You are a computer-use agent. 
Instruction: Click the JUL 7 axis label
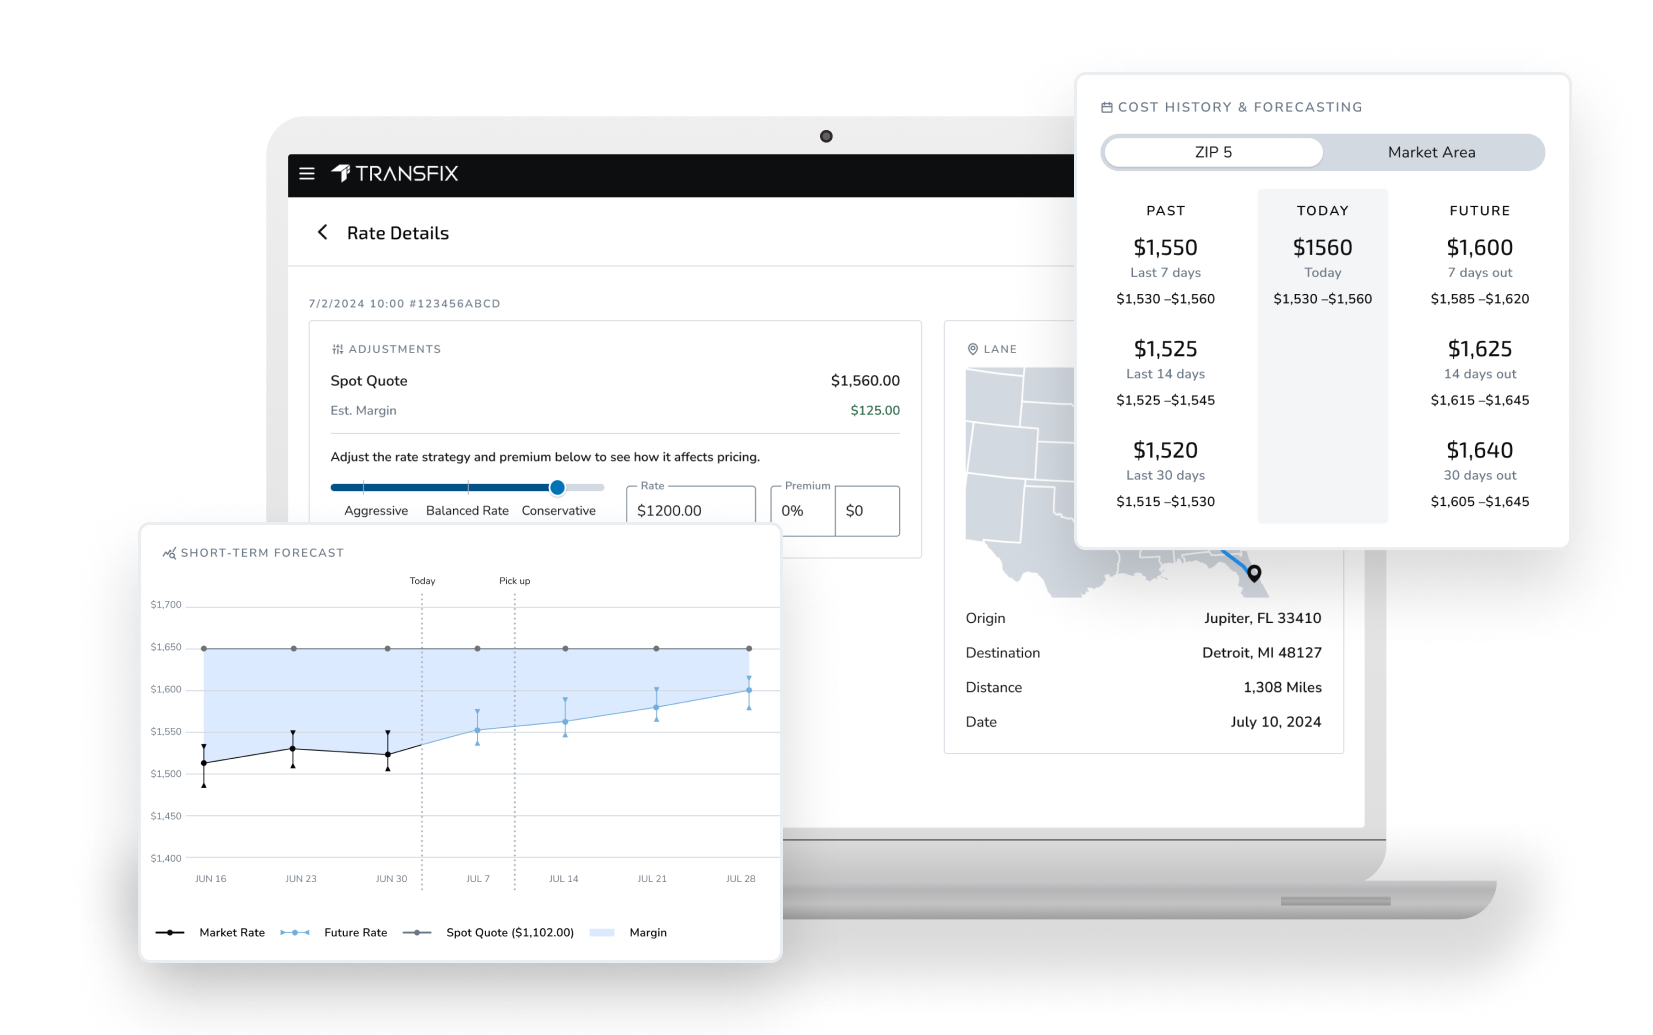478,879
